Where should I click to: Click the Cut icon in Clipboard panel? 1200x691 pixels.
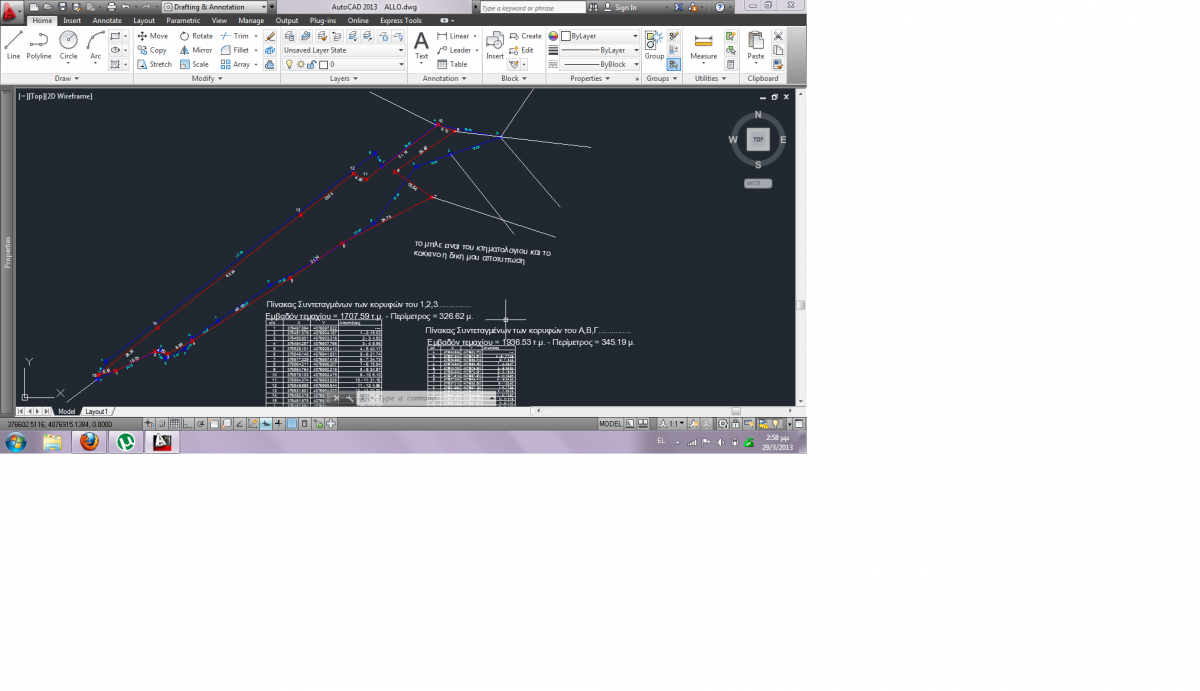pyautogui.click(x=778, y=36)
